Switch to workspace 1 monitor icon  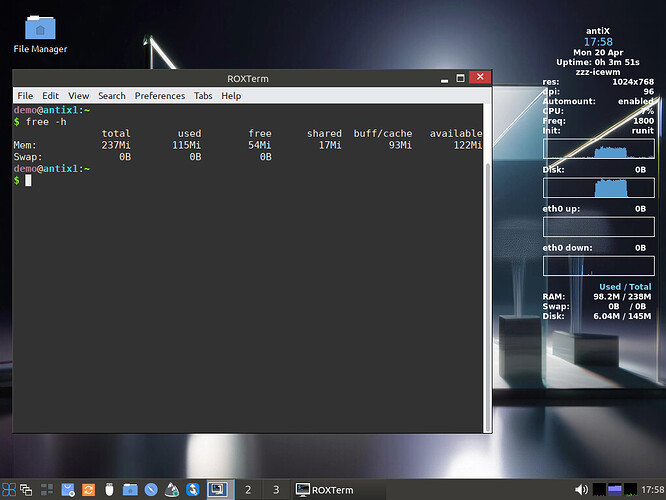pyautogui.click(x=220, y=490)
